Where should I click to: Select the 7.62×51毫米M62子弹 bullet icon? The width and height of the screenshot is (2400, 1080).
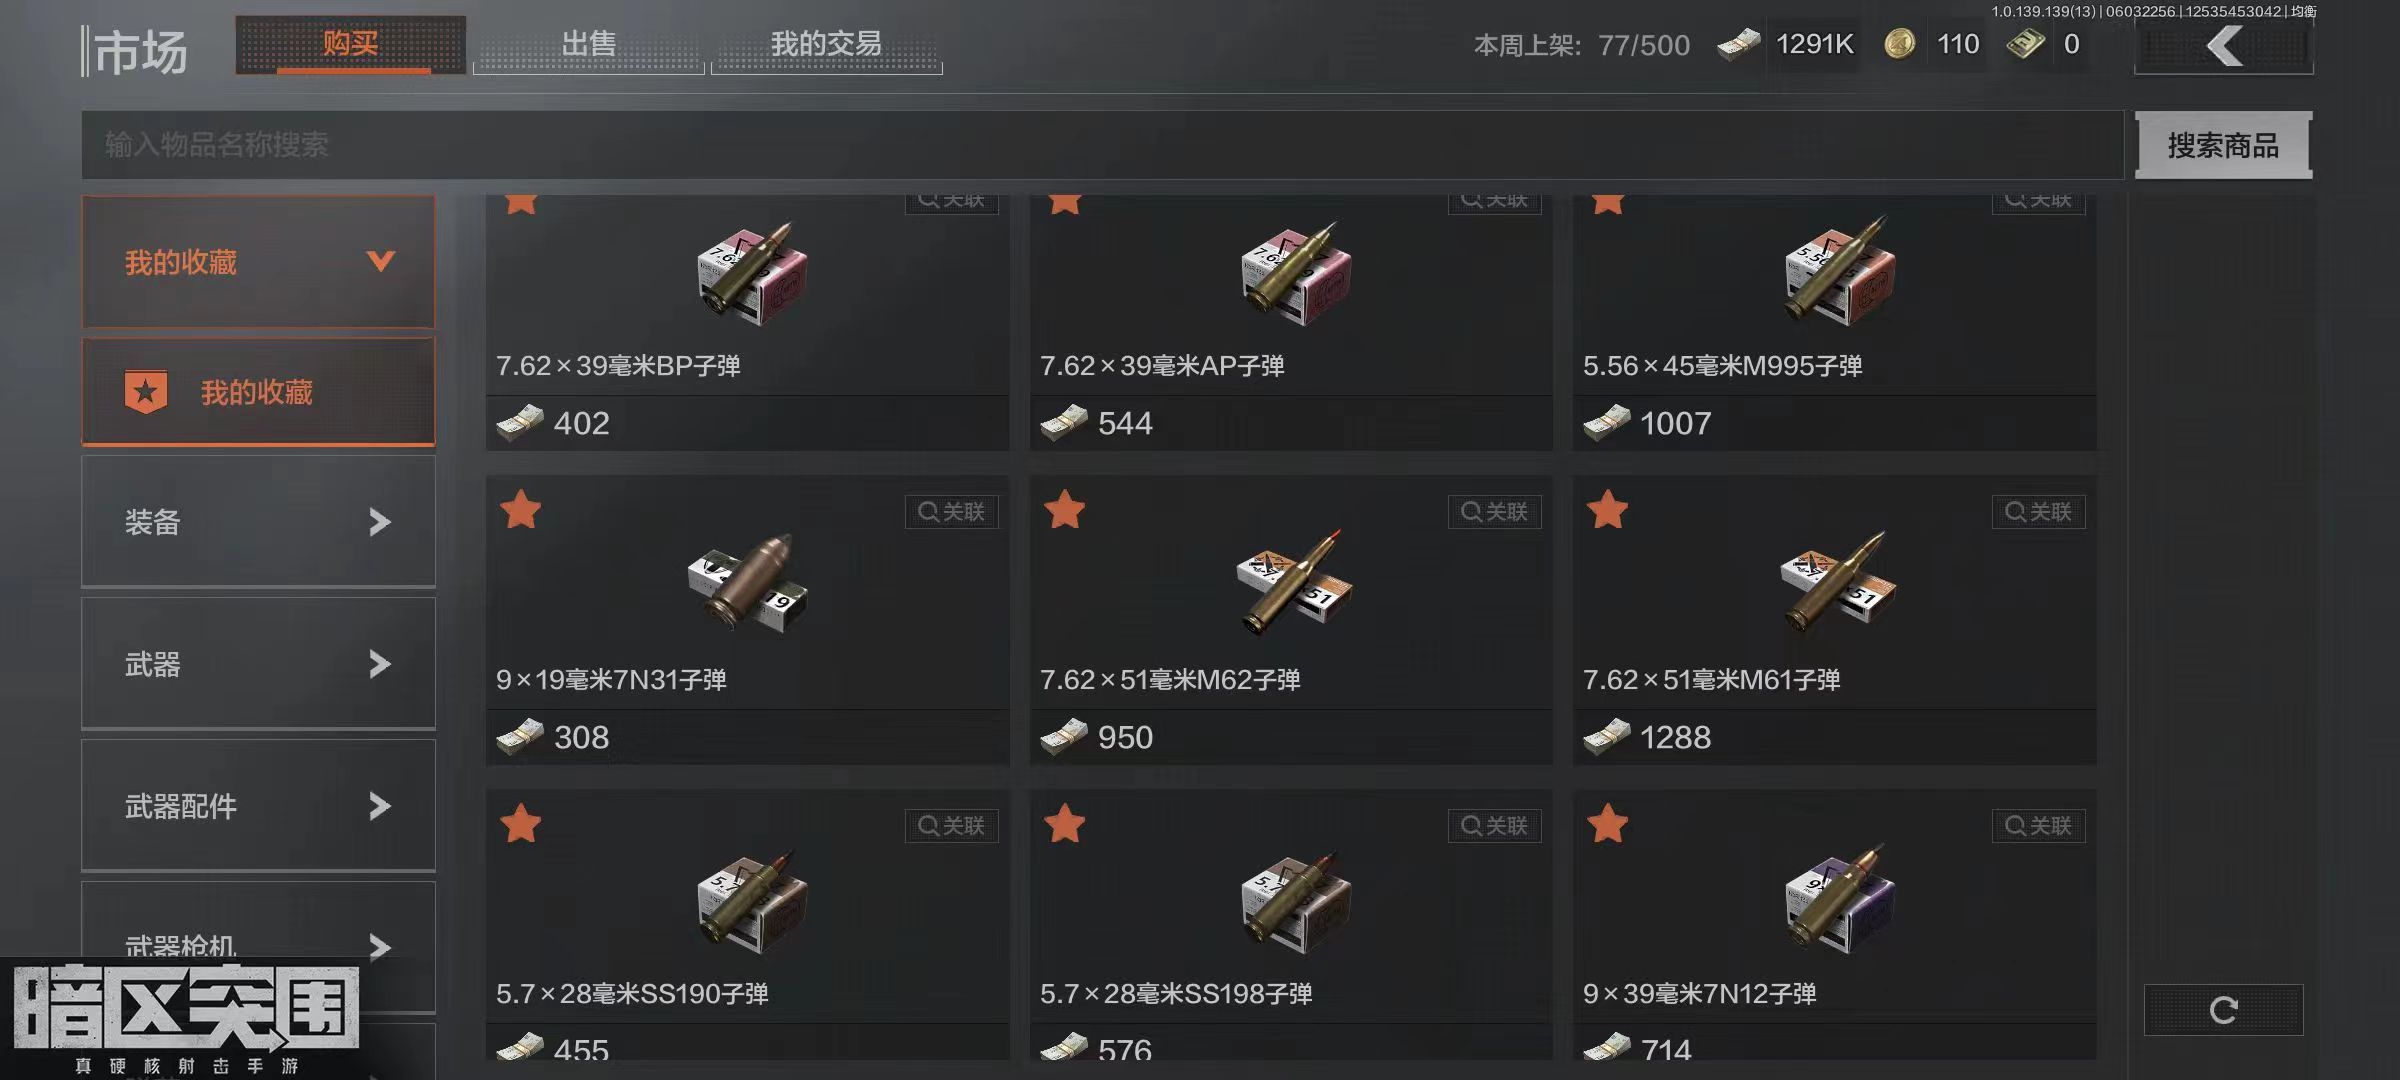click(x=1293, y=582)
